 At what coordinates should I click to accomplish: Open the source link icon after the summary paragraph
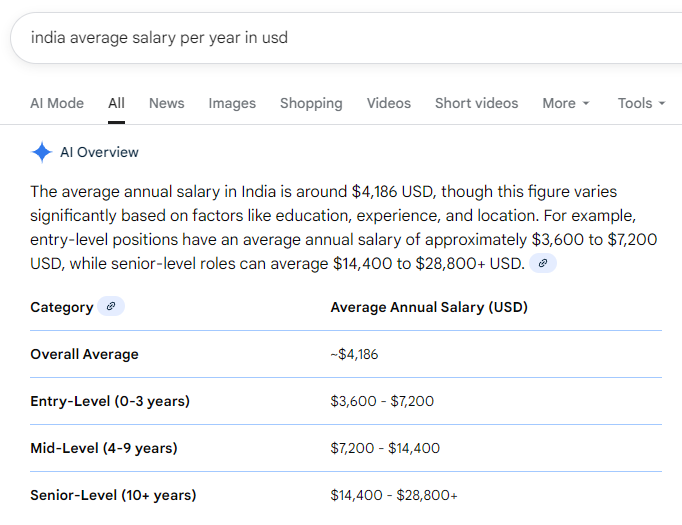(542, 263)
